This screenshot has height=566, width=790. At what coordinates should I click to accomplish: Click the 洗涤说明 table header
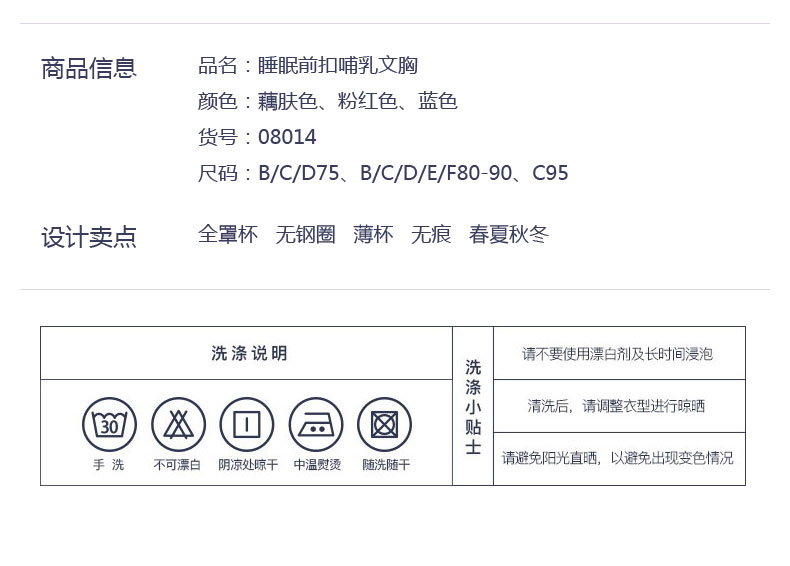[x=249, y=353]
